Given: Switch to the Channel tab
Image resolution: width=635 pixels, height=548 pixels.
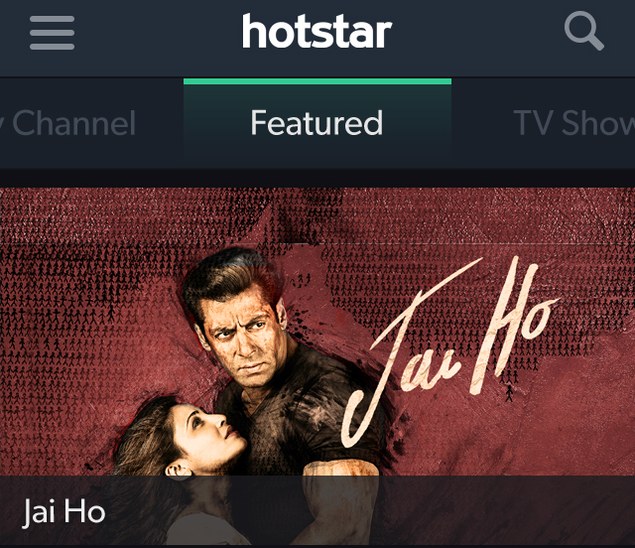Looking at the screenshot, I should tap(69, 123).
